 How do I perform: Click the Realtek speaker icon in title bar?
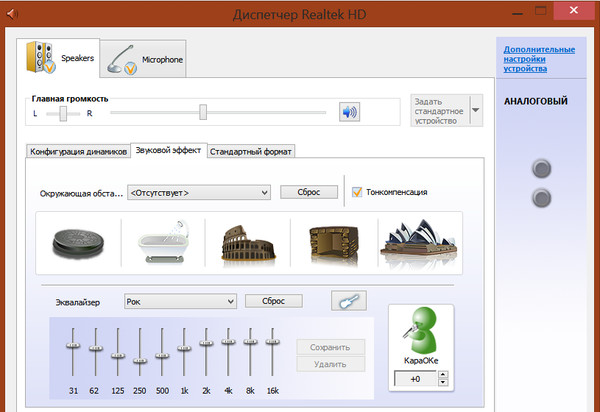pos(12,14)
